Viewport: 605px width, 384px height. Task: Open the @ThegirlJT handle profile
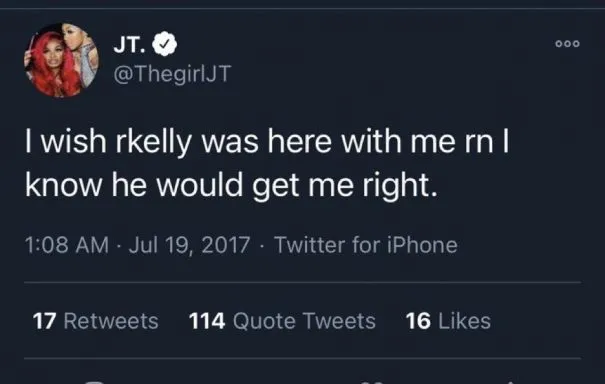[x=172, y=74]
